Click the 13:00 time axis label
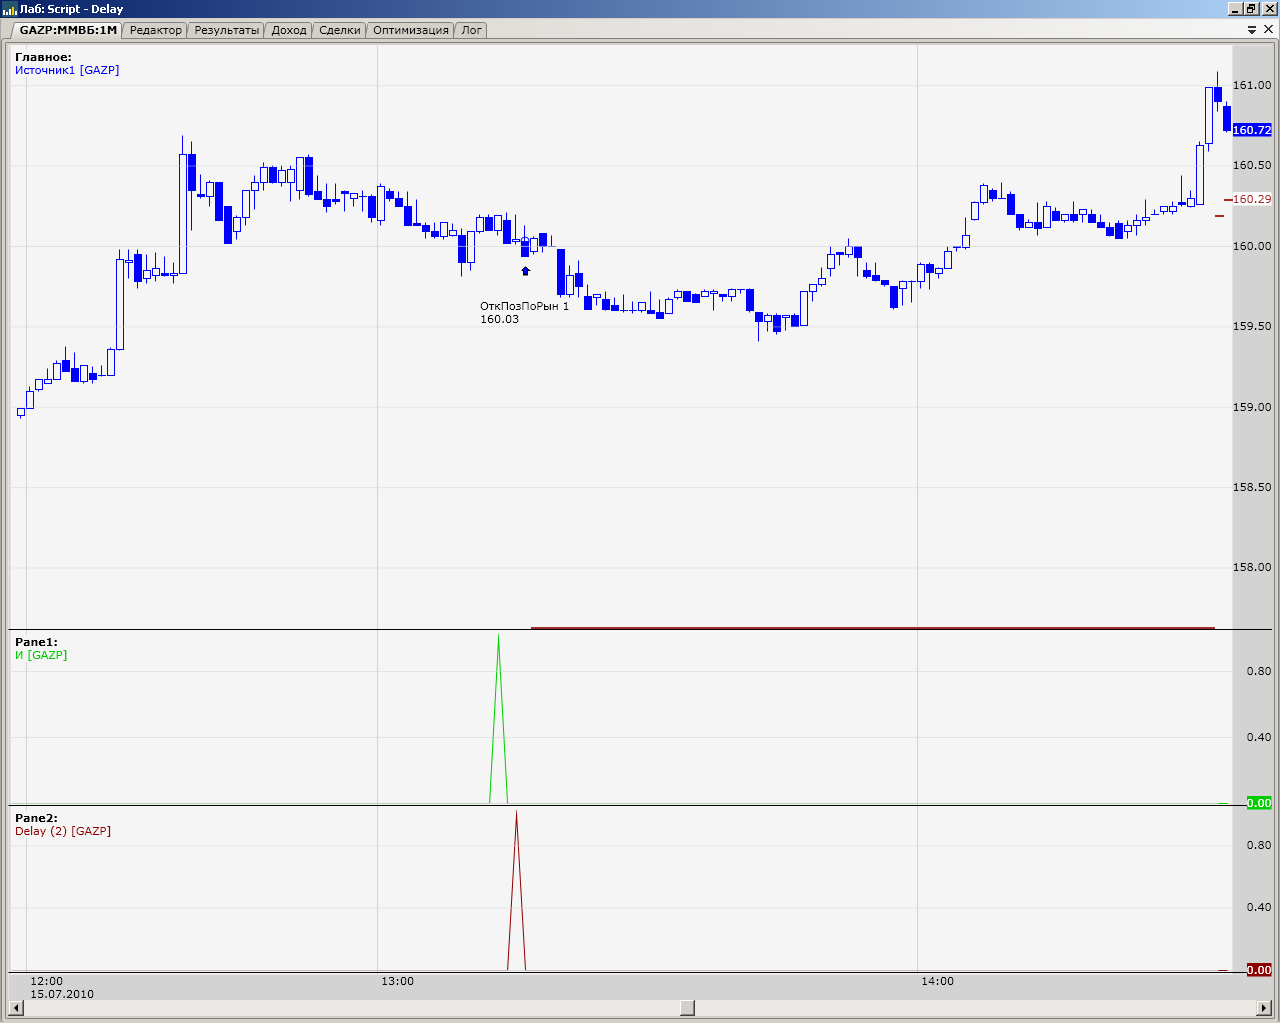 tap(397, 981)
